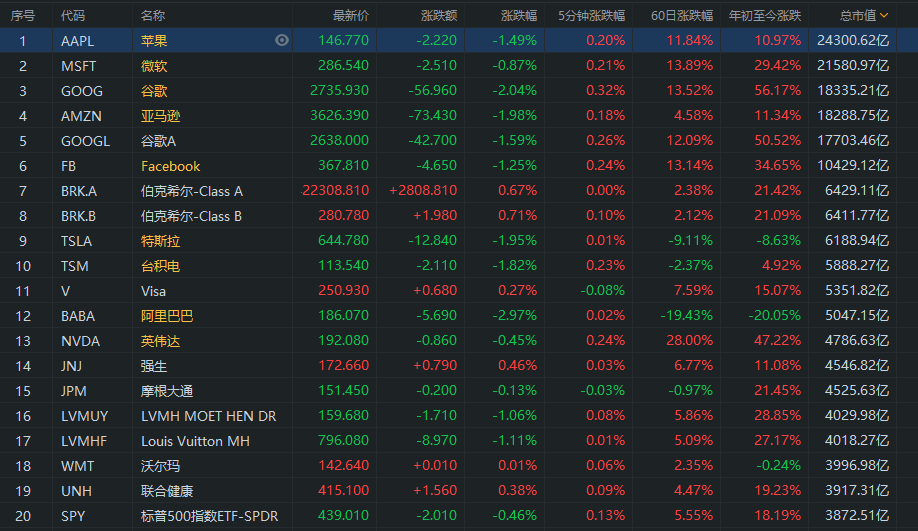Select stock code TSM
Screen dimensions: 918x531
tap(74, 266)
